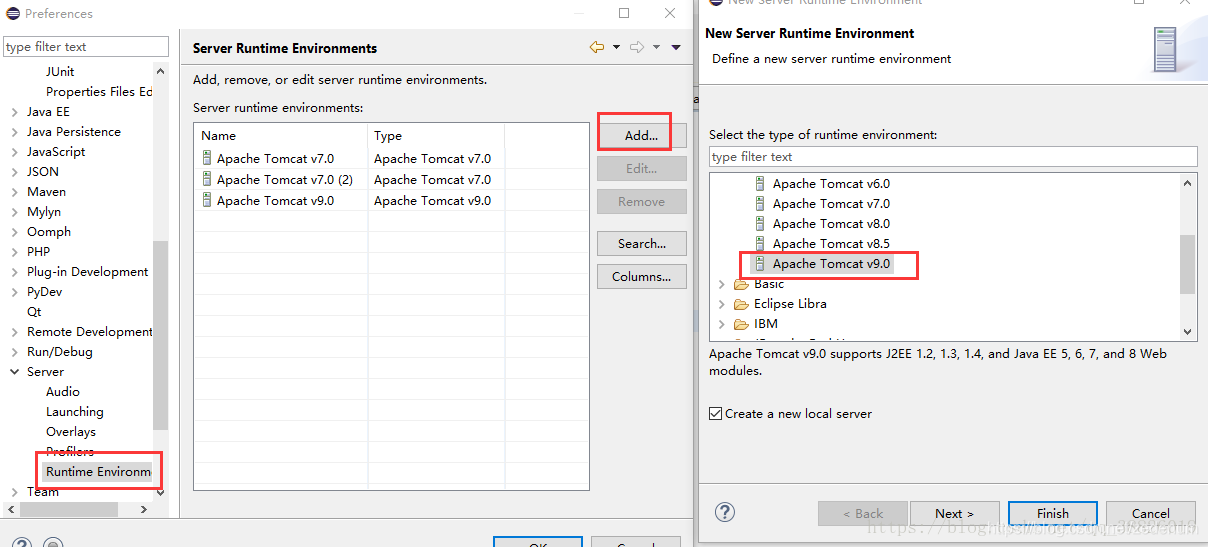Image resolution: width=1208 pixels, height=547 pixels.
Task: Click Cancel in New Server dialog
Action: (1151, 513)
